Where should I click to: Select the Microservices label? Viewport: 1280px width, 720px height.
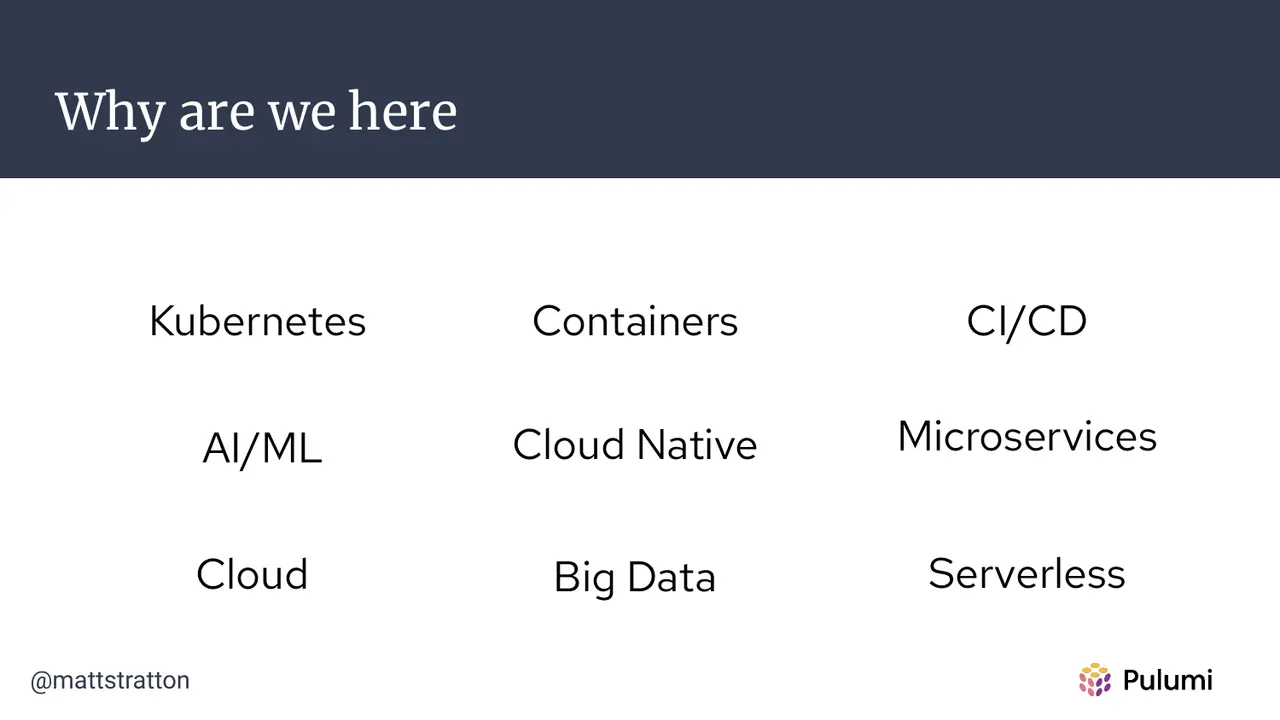pyautogui.click(x=1027, y=436)
